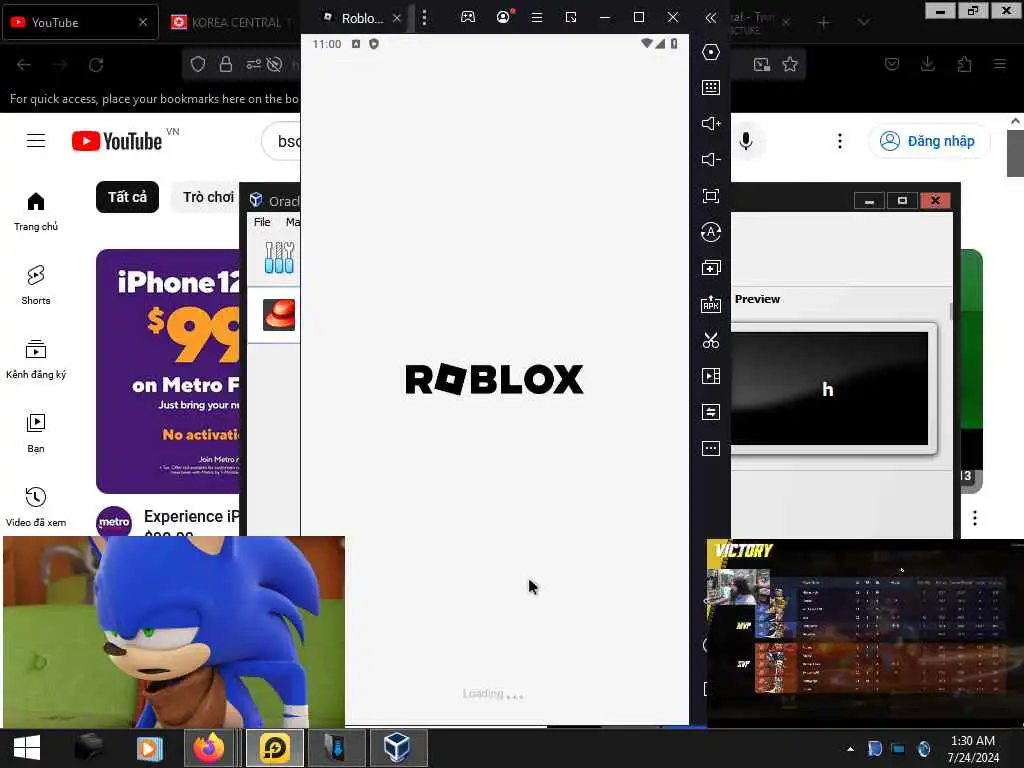
Task: Open the LDPlayer account profile icon
Action: 504,17
